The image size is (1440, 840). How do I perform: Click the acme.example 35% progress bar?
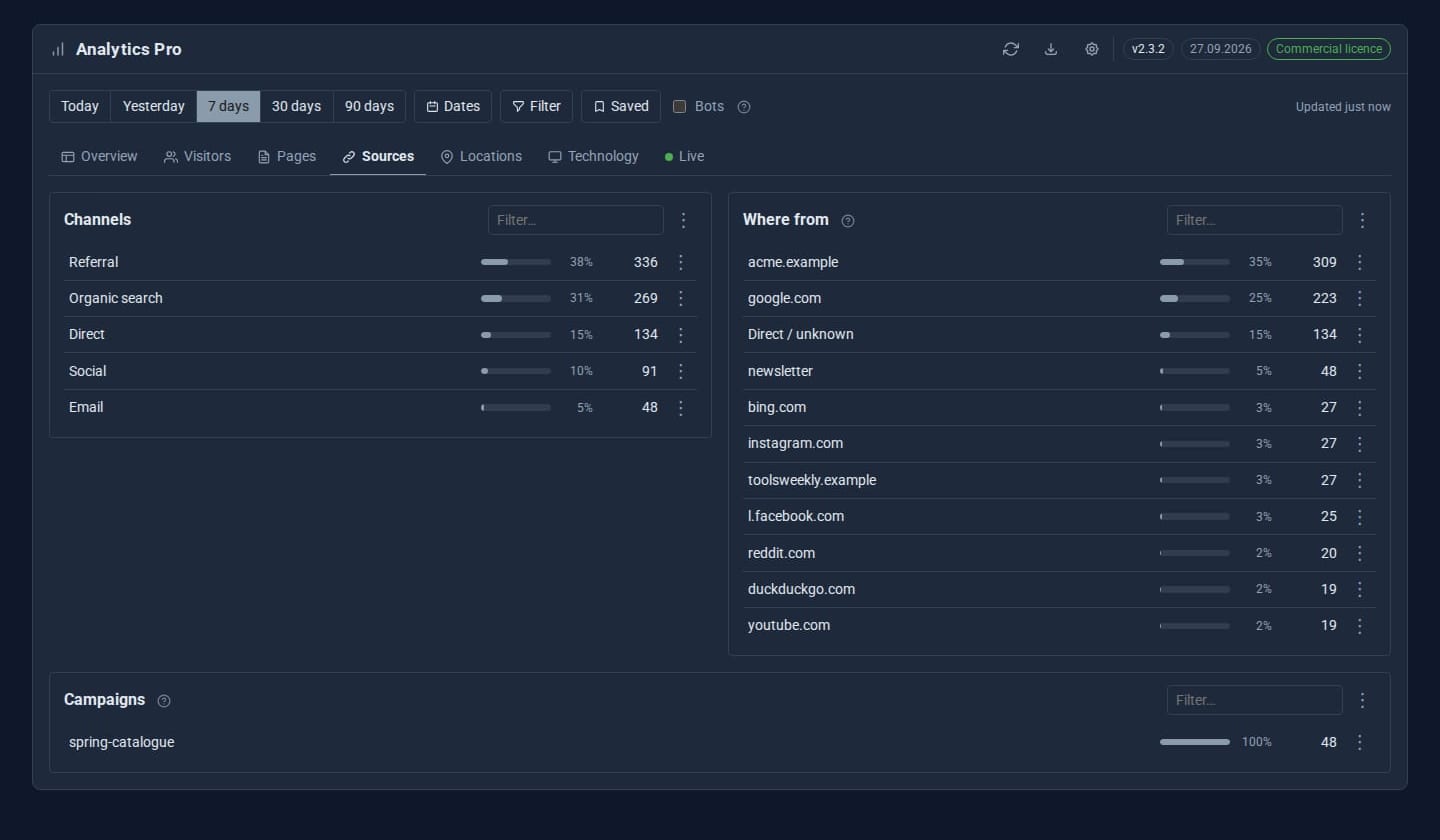point(1195,262)
